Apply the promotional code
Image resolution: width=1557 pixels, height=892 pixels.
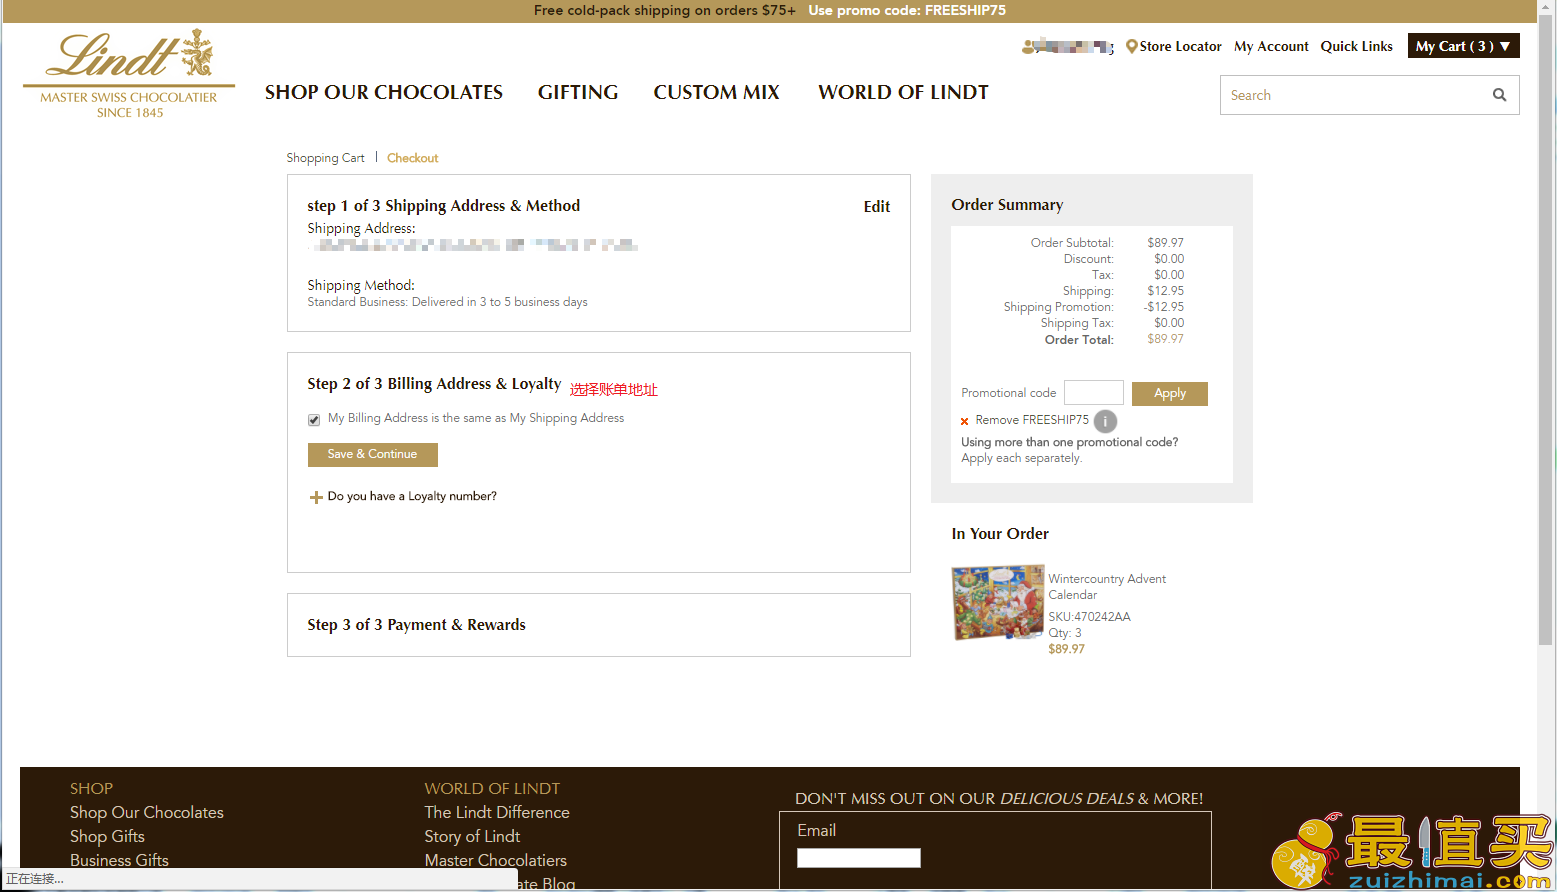1169,393
